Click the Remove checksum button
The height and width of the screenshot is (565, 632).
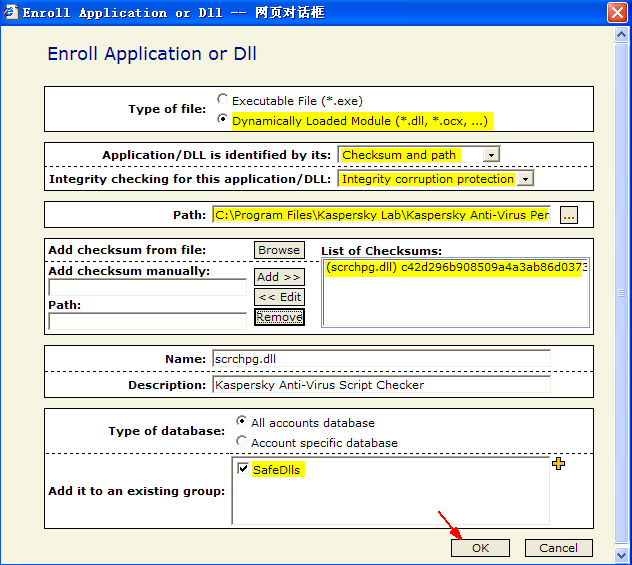click(279, 317)
